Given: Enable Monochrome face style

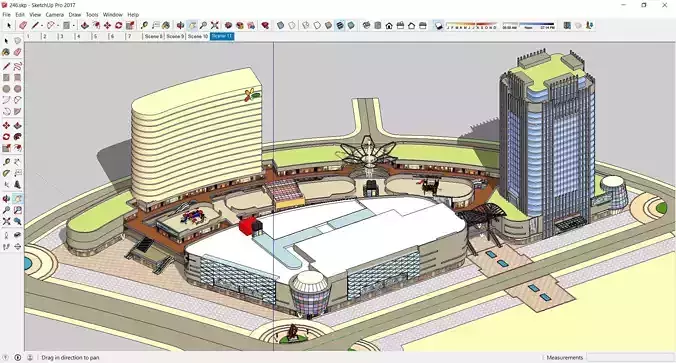Looking at the screenshot, I should click(x=351, y=25).
